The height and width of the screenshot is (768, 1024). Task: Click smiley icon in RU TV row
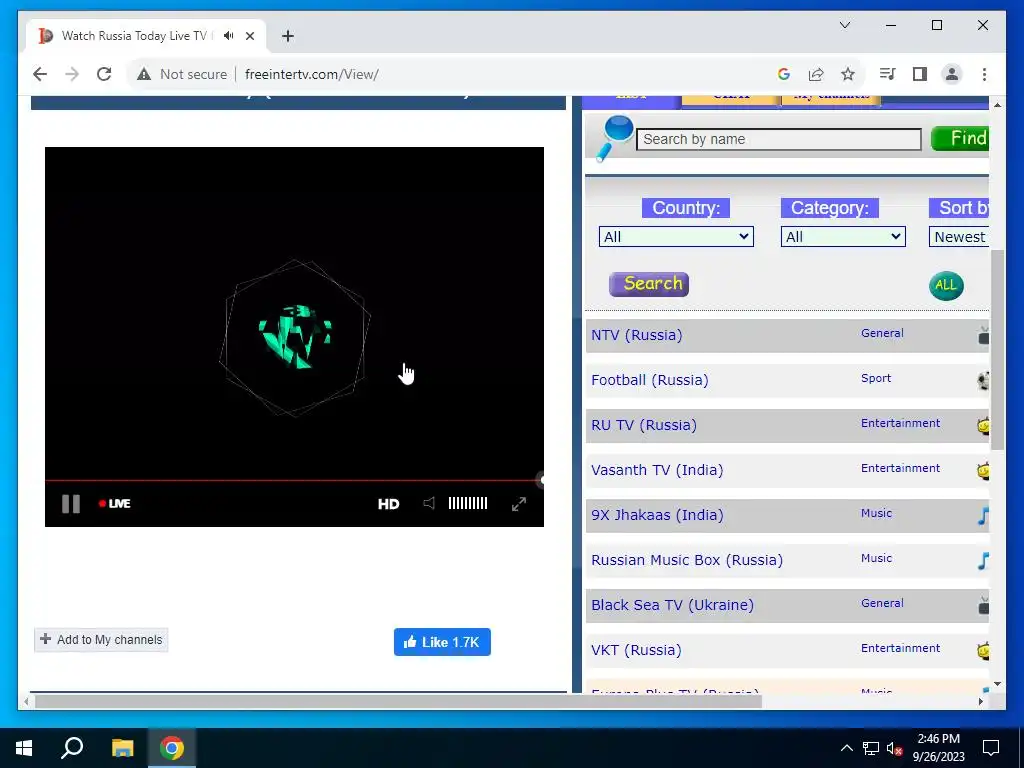983,426
